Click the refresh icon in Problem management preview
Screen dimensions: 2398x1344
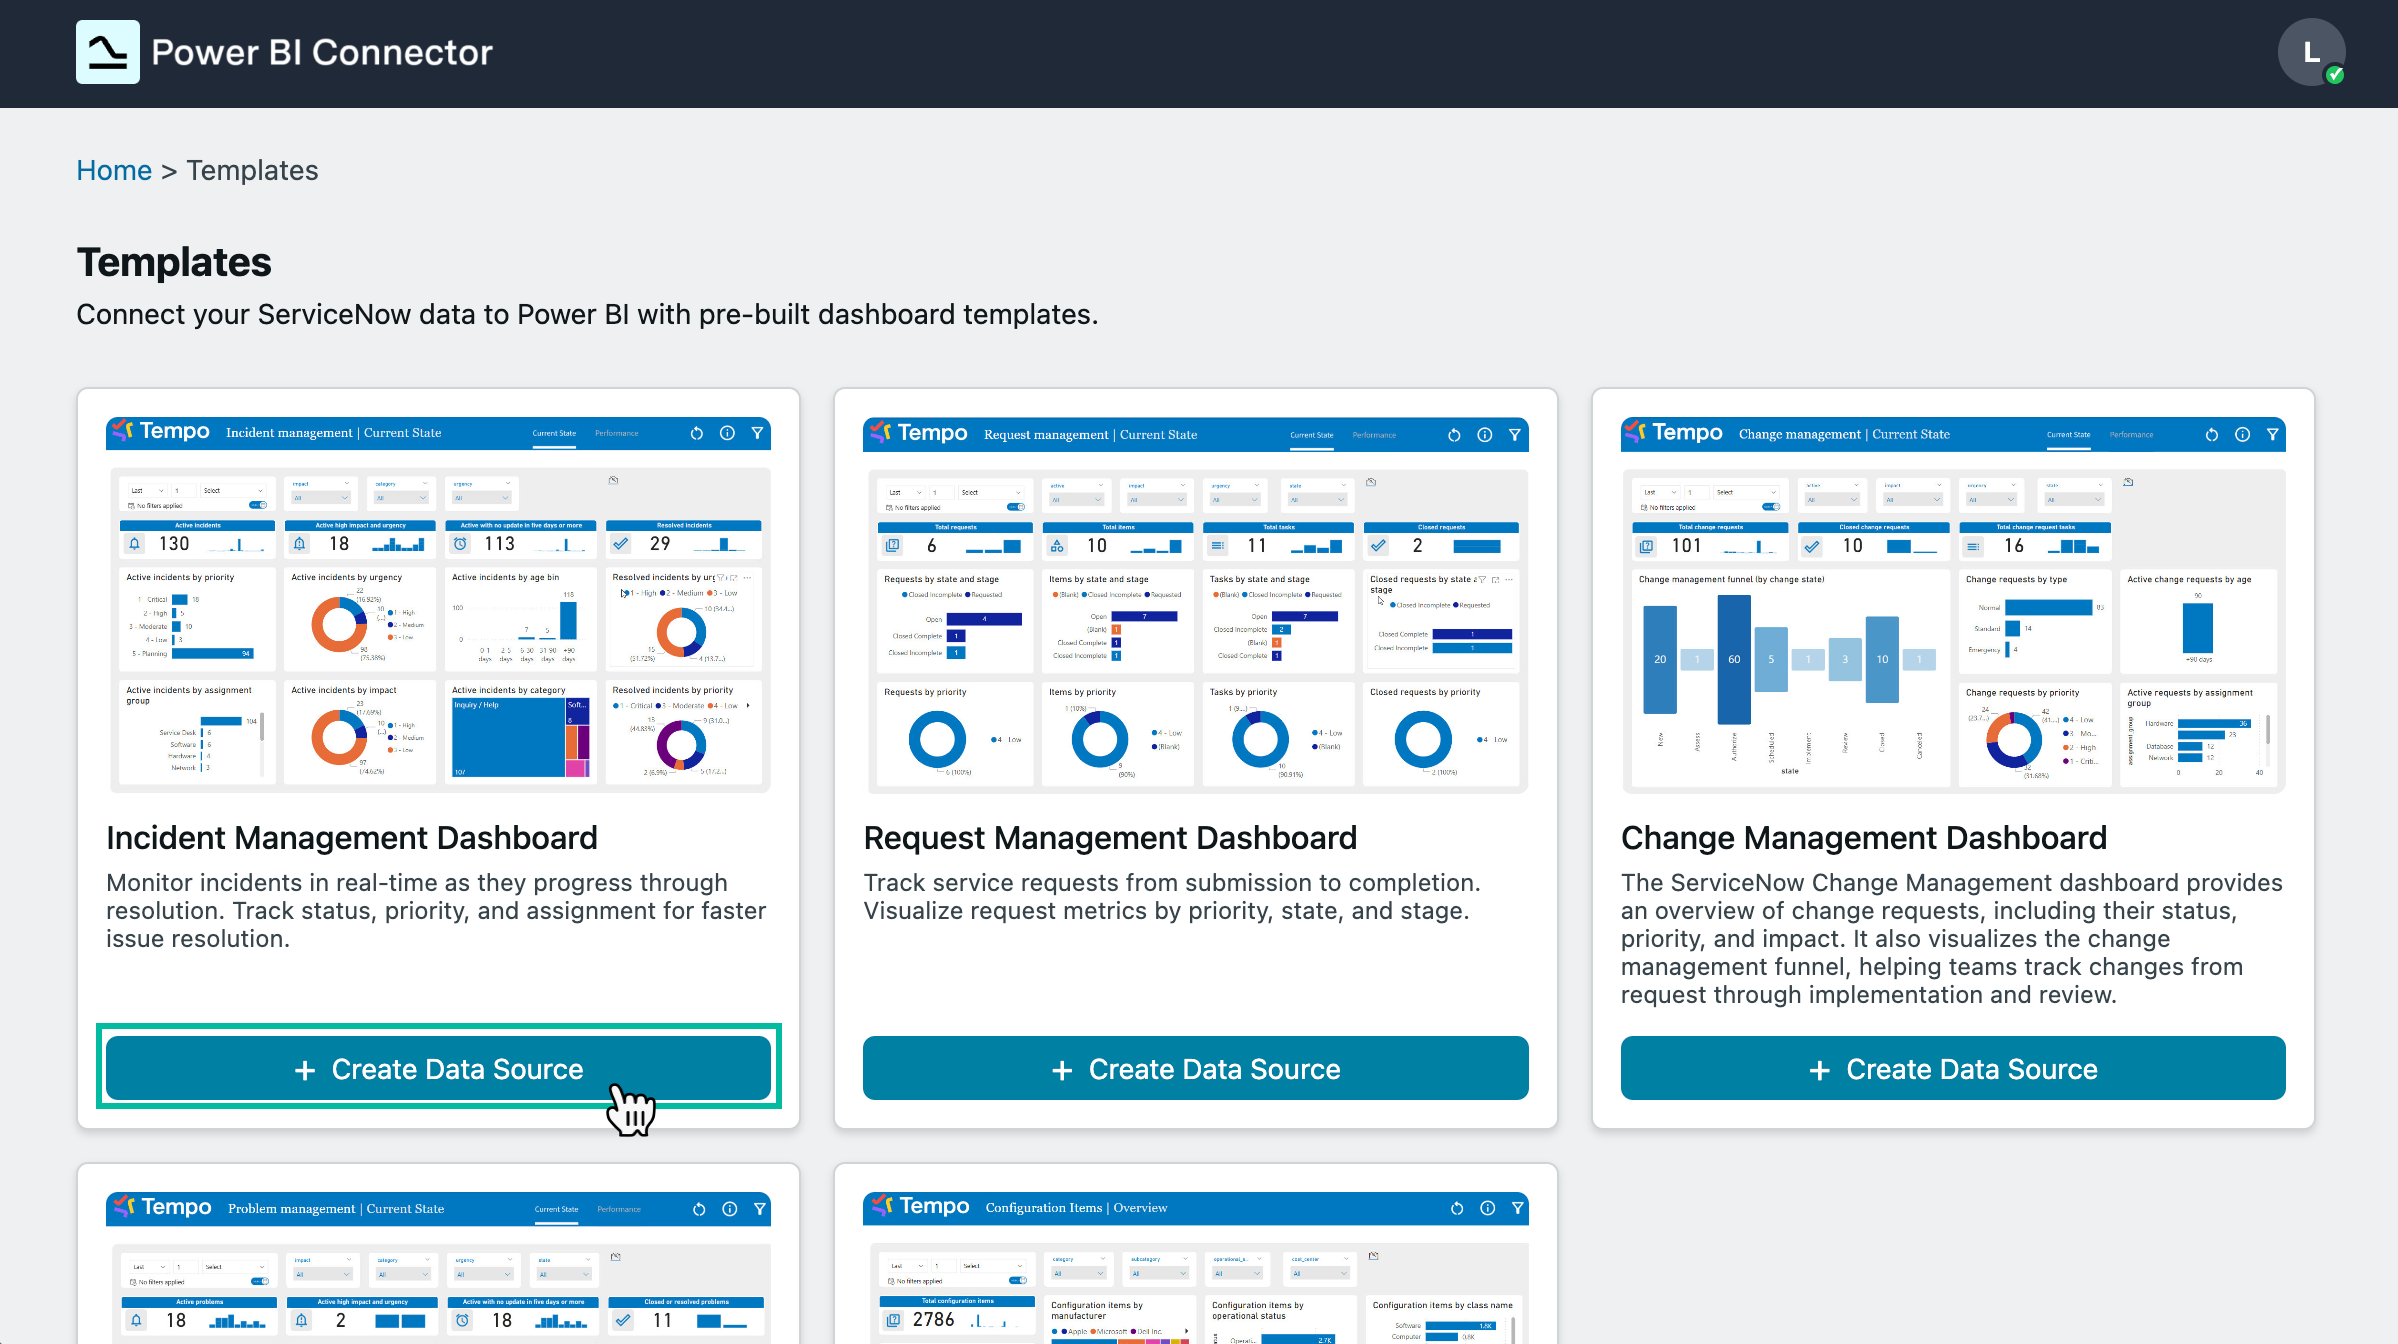[699, 1209]
